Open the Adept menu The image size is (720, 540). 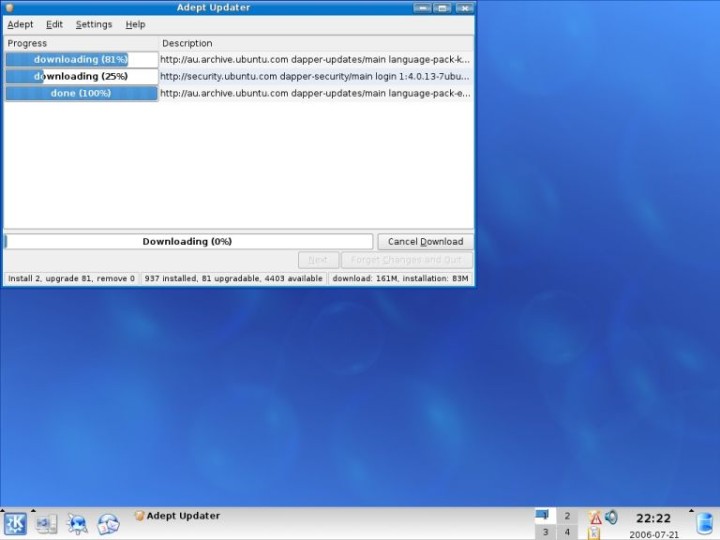20,24
